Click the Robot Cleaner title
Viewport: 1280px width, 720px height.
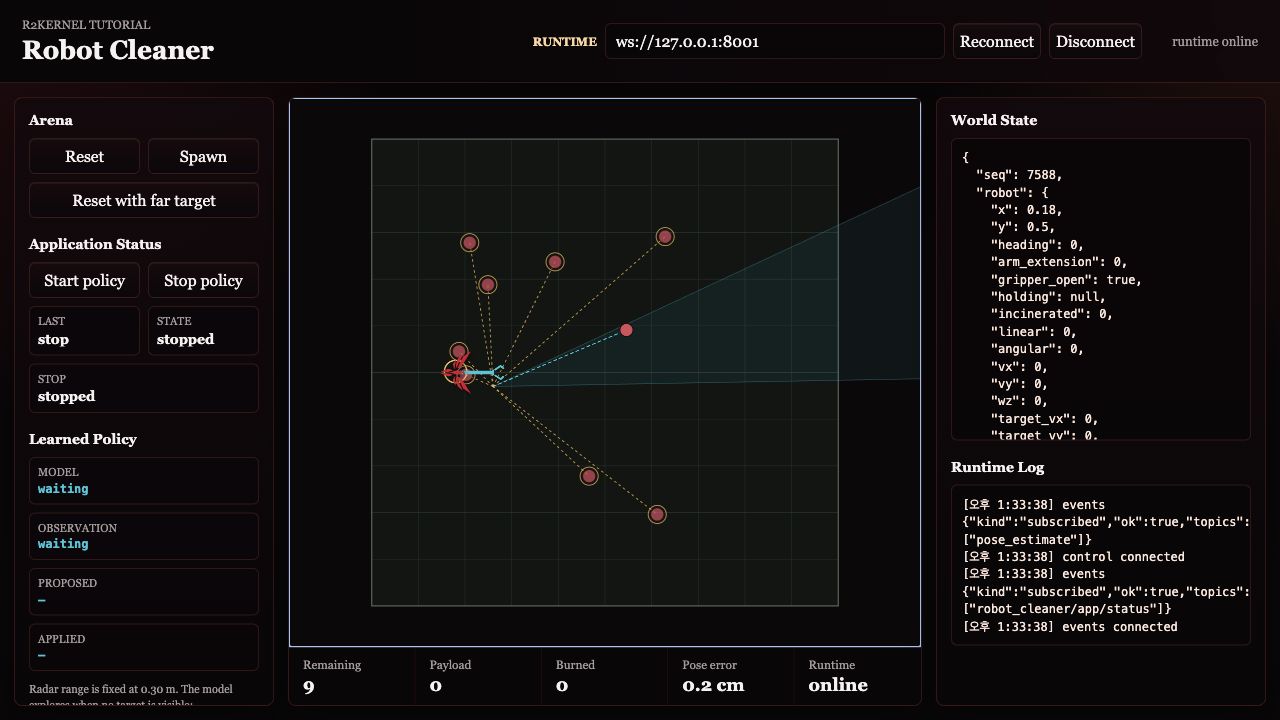click(118, 50)
